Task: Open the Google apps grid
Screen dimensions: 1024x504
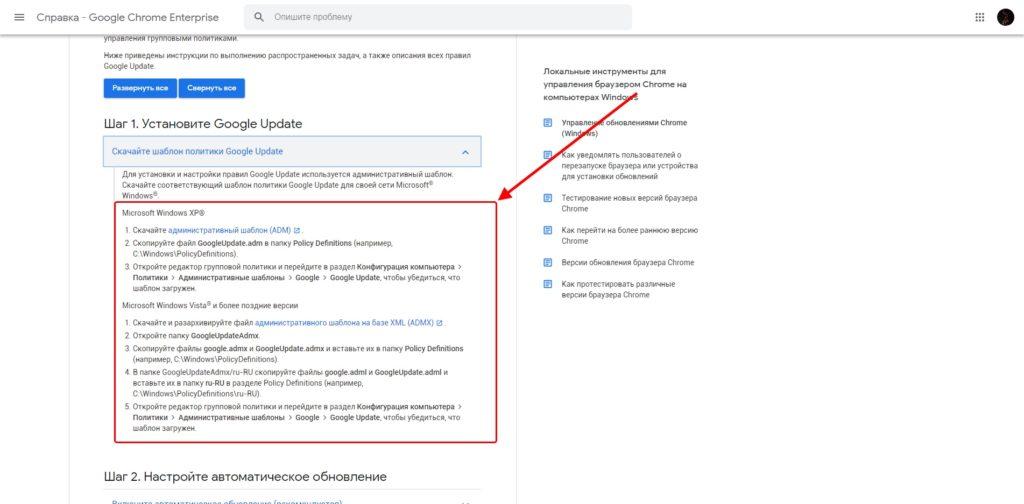Action: (980, 18)
